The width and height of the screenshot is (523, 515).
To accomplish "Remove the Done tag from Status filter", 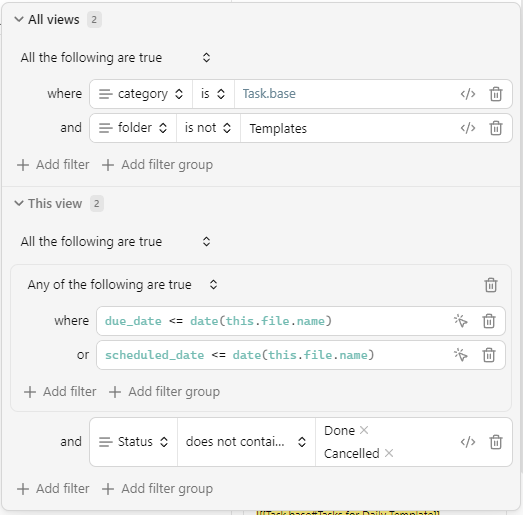I will tap(364, 430).
